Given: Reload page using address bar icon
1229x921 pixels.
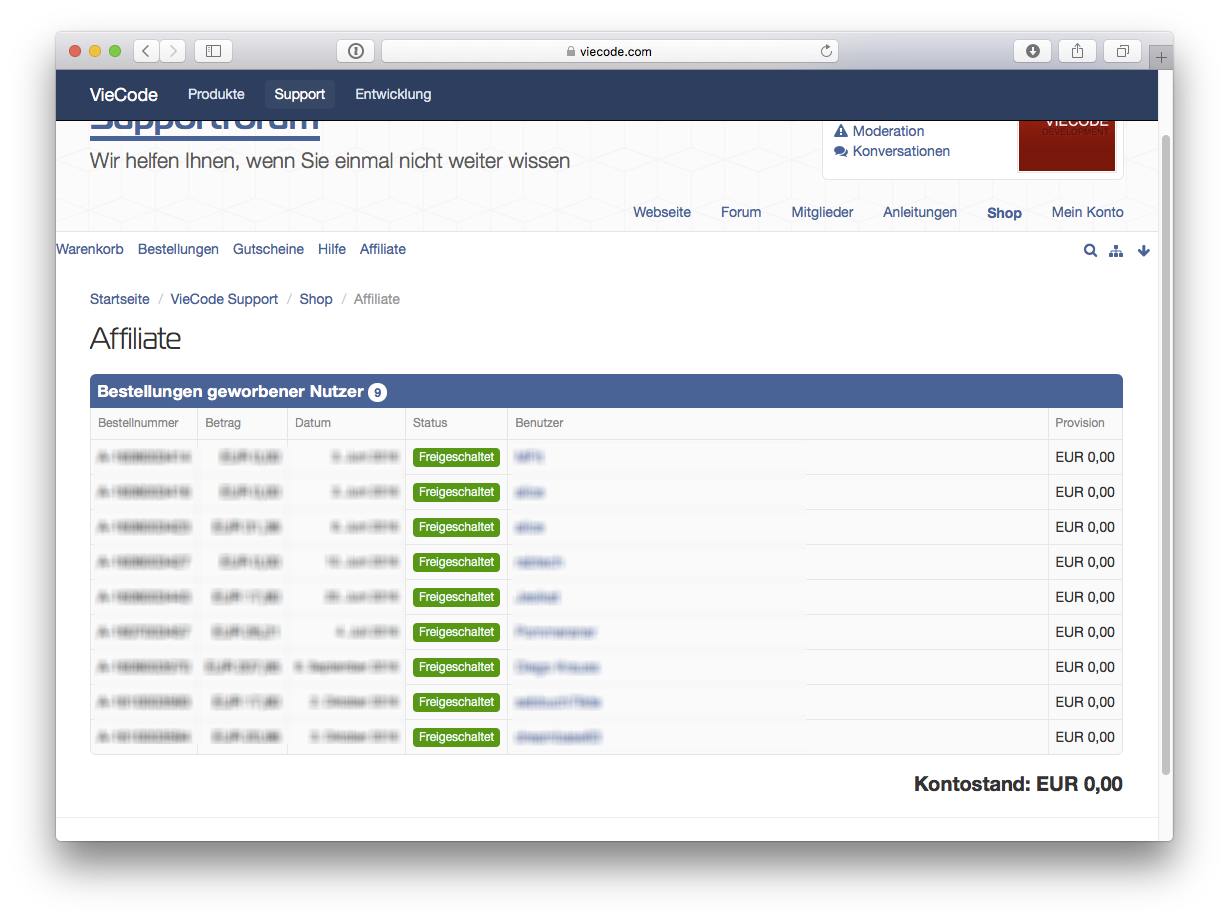Looking at the screenshot, I should click(x=826, y=51).
